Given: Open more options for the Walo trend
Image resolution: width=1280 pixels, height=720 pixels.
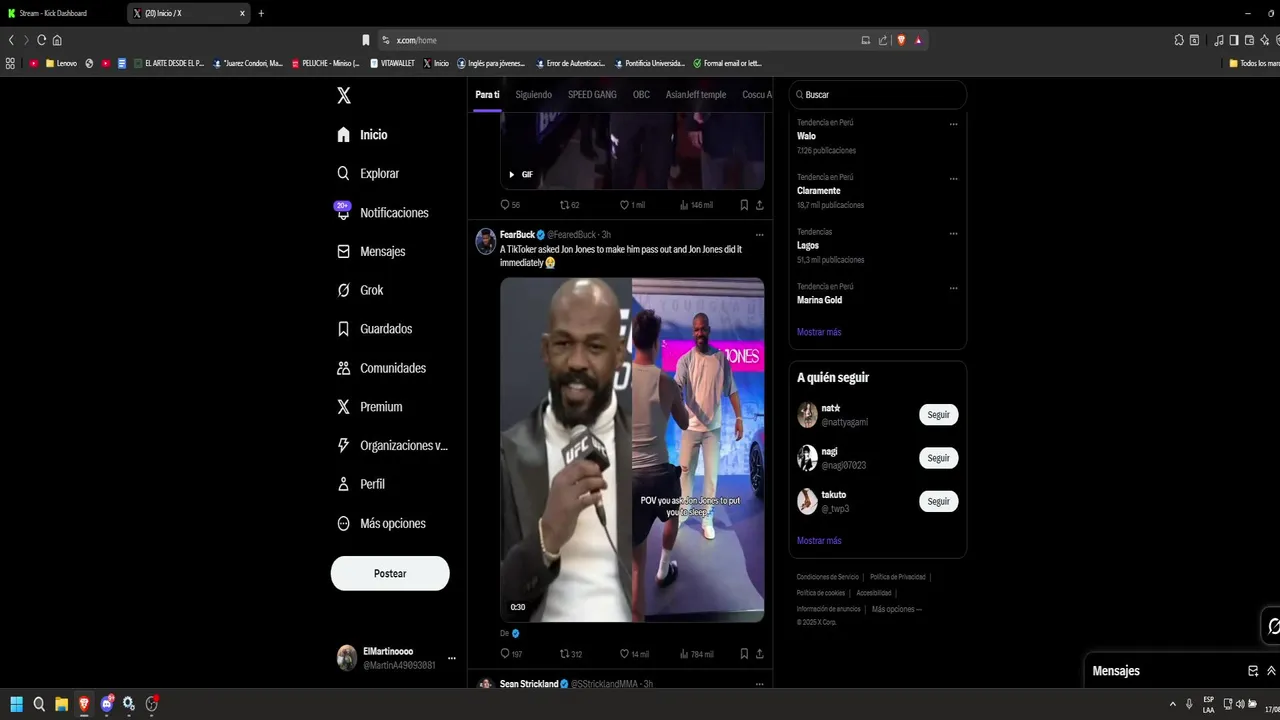Looking at the screenshot, I should (x=953, y=124).
